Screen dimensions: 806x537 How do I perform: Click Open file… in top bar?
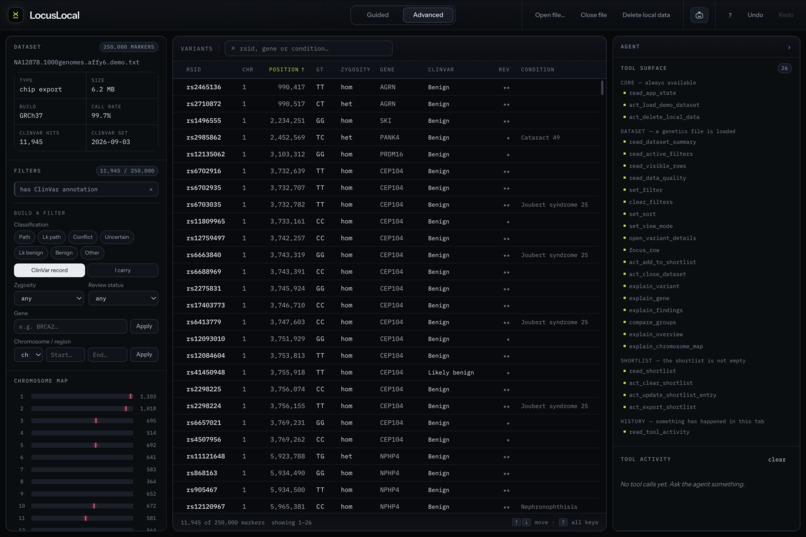point(549,15)
